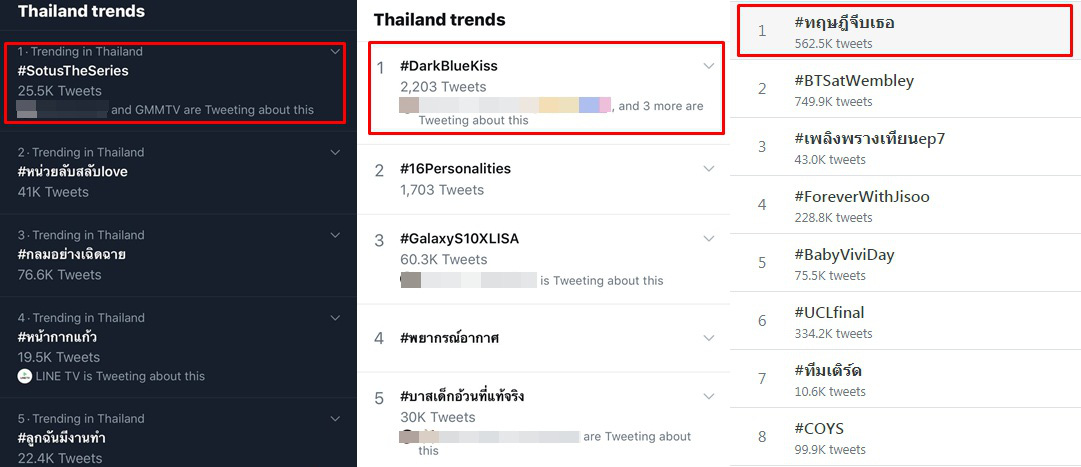Open the #เพลิงพรางเทียนep7 trend
This screenshot has height=467, width=1081.
pos(869,139)
